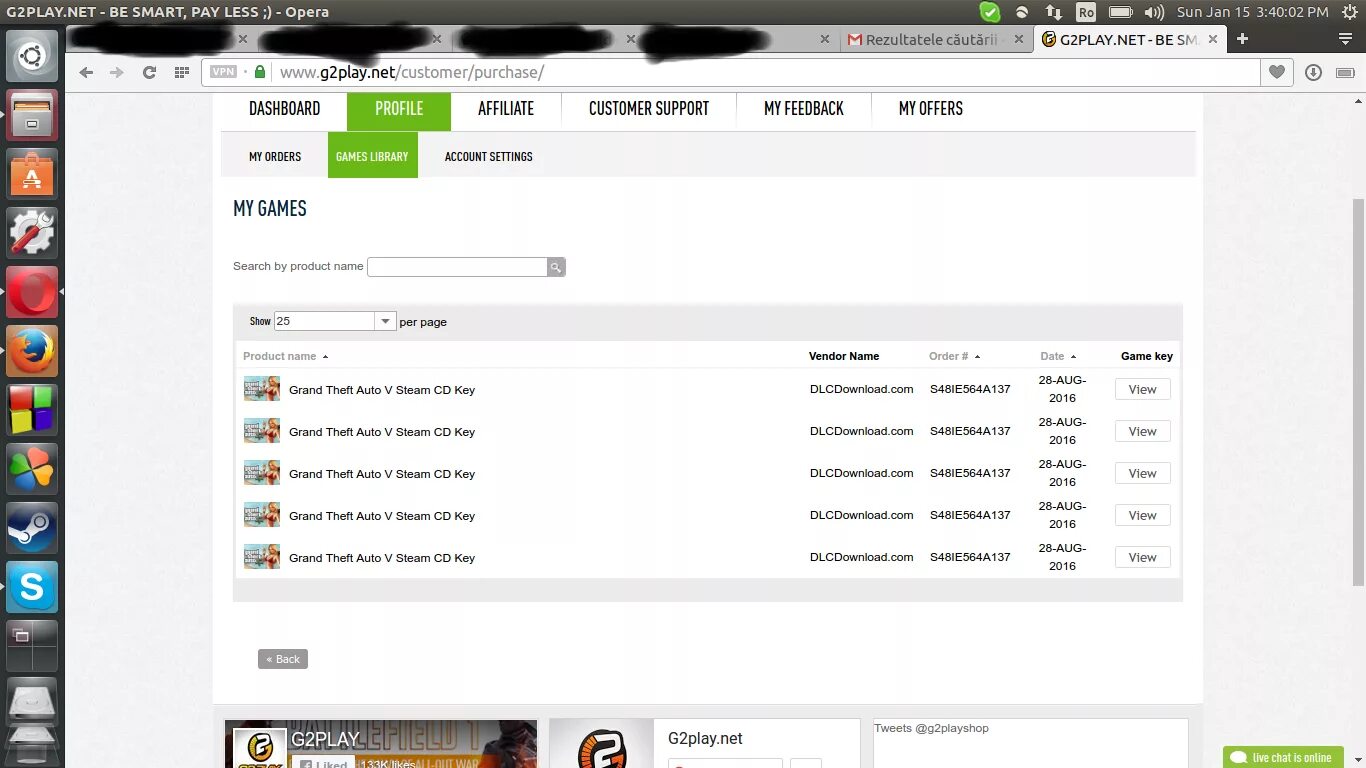Image resolution: width=1366 pixels, height=768 pixels.
Task: Open Steam from the dock
Action: pyautogui.click(x=32, y=528)
